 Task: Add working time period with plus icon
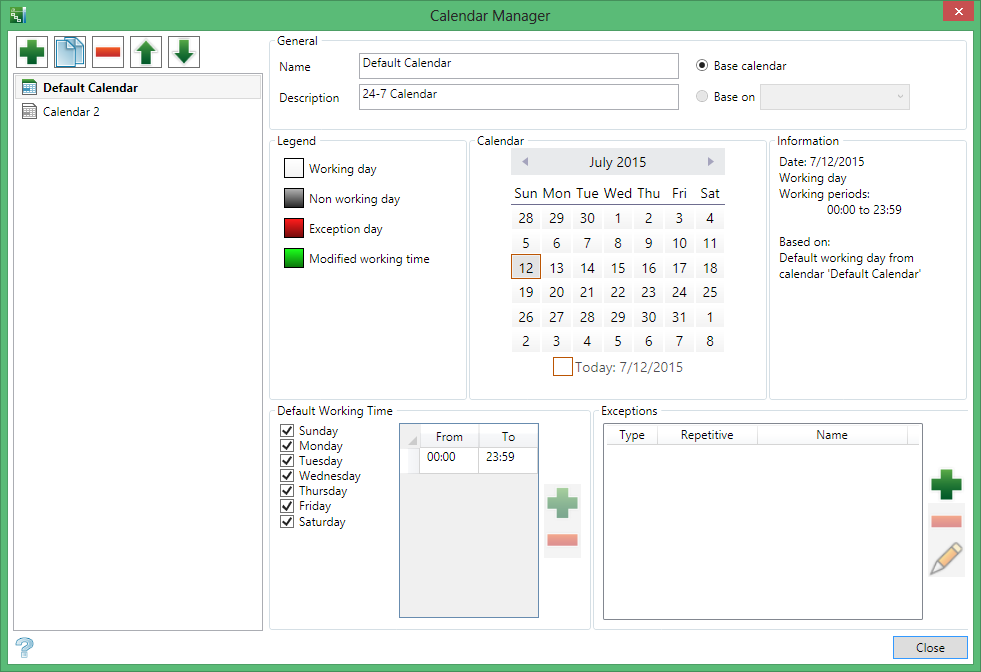[562, 503]
